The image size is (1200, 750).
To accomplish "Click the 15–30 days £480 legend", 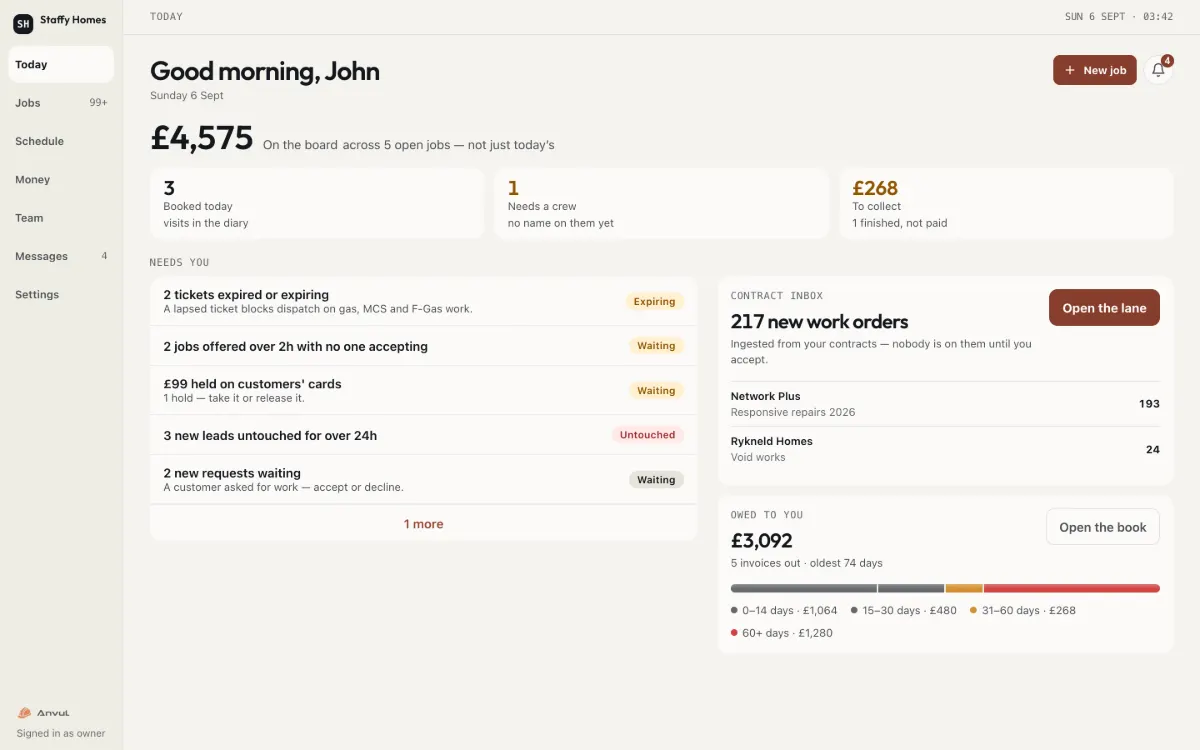I will point(904,610).
